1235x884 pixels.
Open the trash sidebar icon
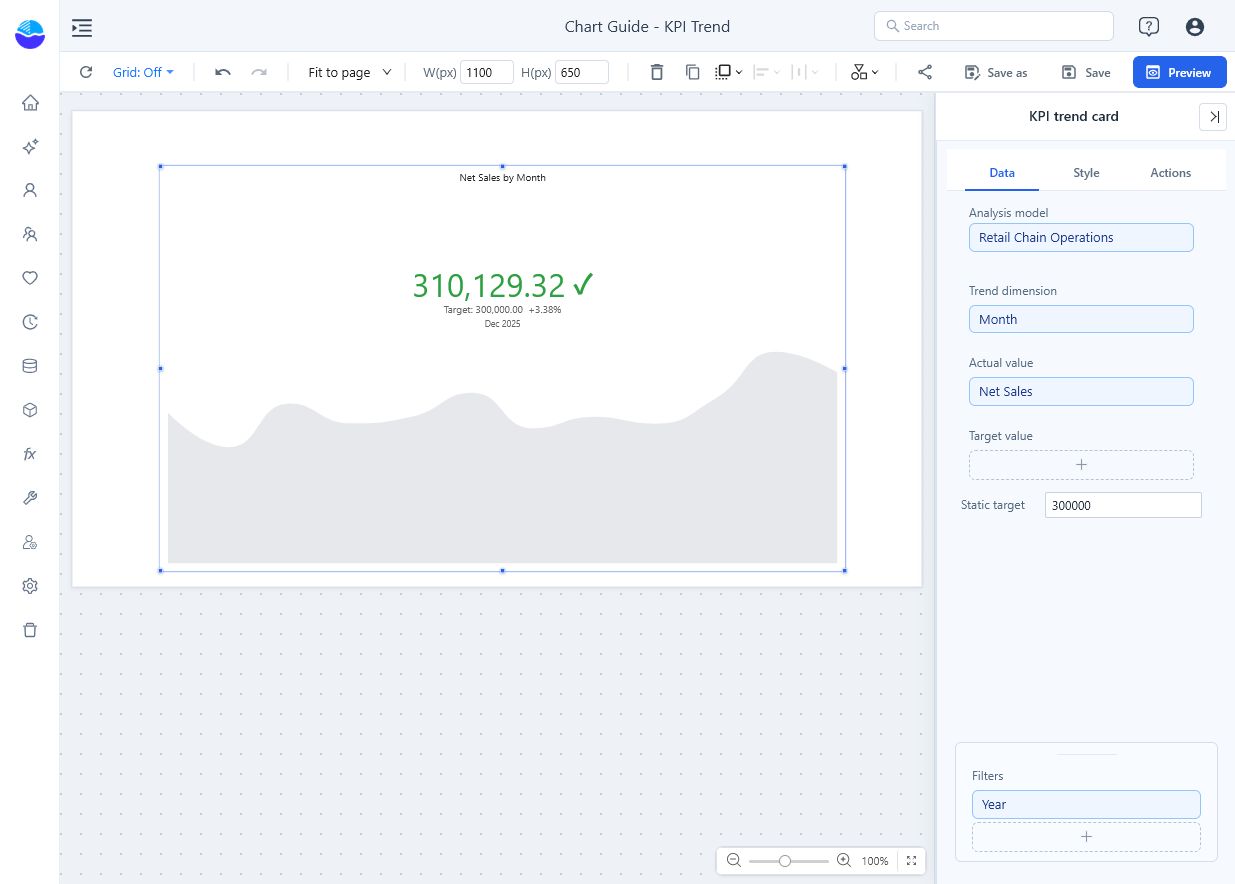[x=30, y=630]
